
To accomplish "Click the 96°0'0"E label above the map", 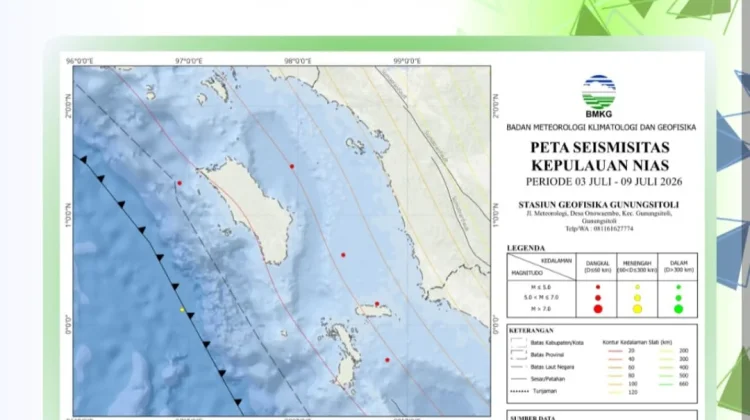I will [x=79, y=61].
